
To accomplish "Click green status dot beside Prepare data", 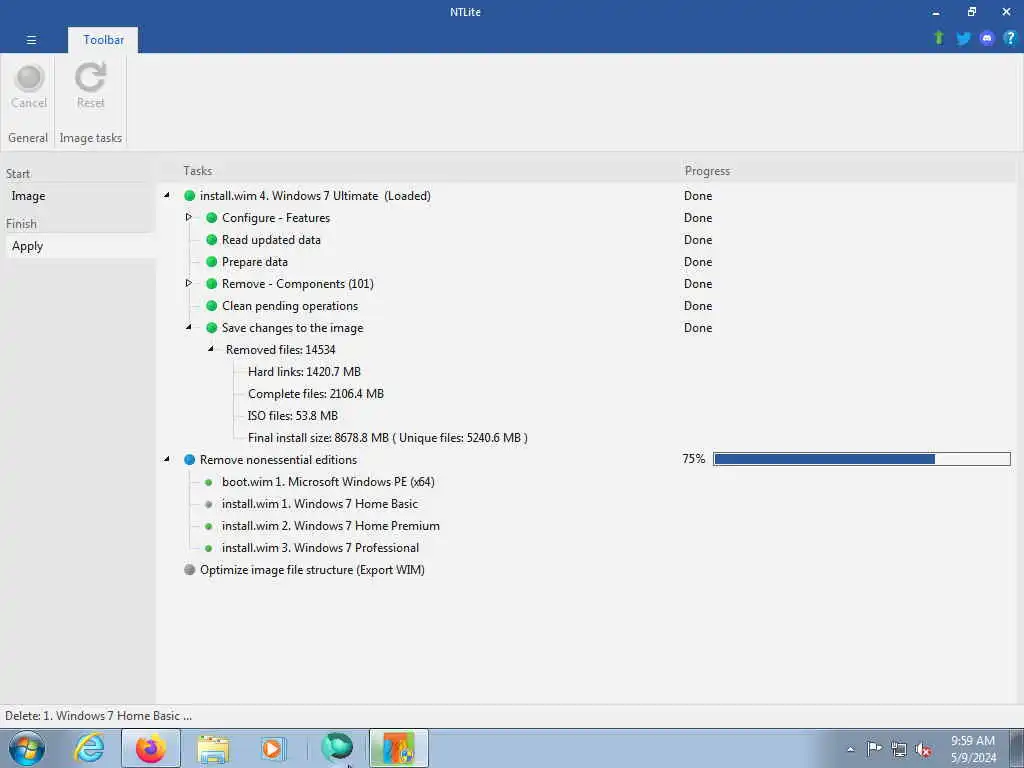I will (x=212, y=262).
